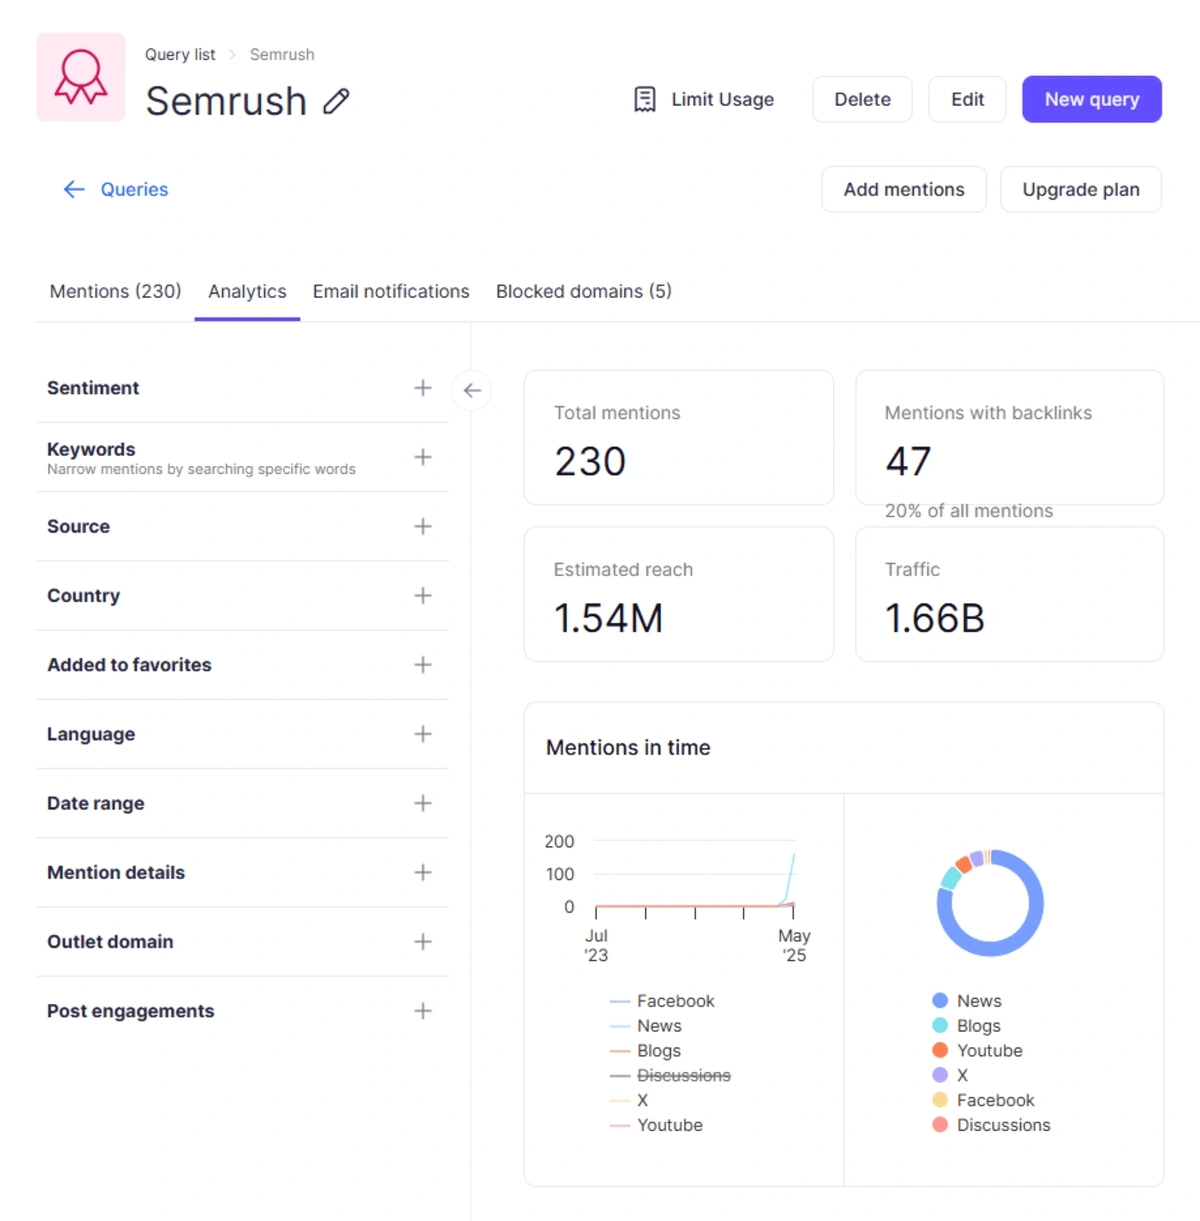Viewport: 1200px width, 1221px height.
Task: Click the back arrow beside Queries
Action: (73, 189)
